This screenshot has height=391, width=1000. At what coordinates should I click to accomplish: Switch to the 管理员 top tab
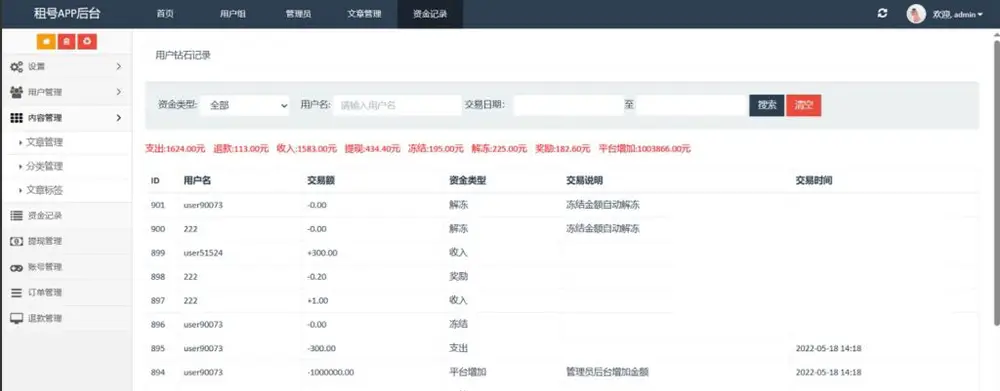298,14
